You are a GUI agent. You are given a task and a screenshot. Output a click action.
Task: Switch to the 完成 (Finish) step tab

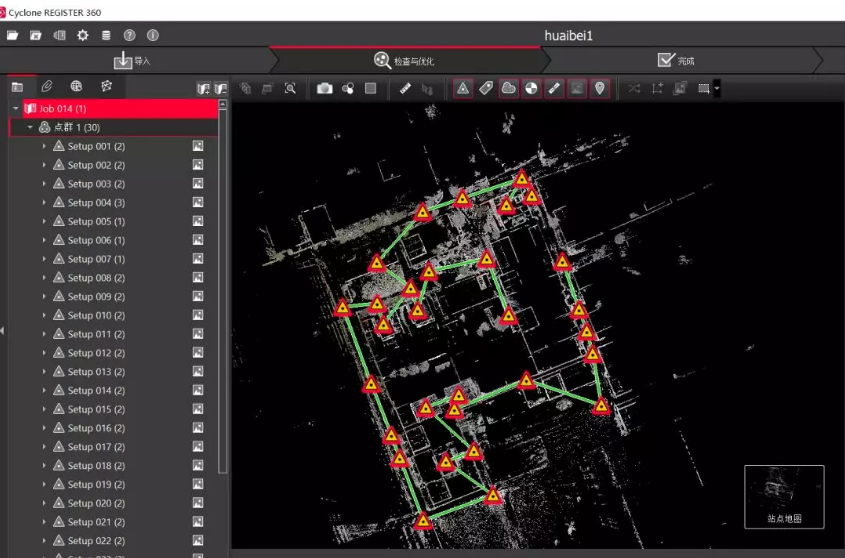[x=676, y=61]
